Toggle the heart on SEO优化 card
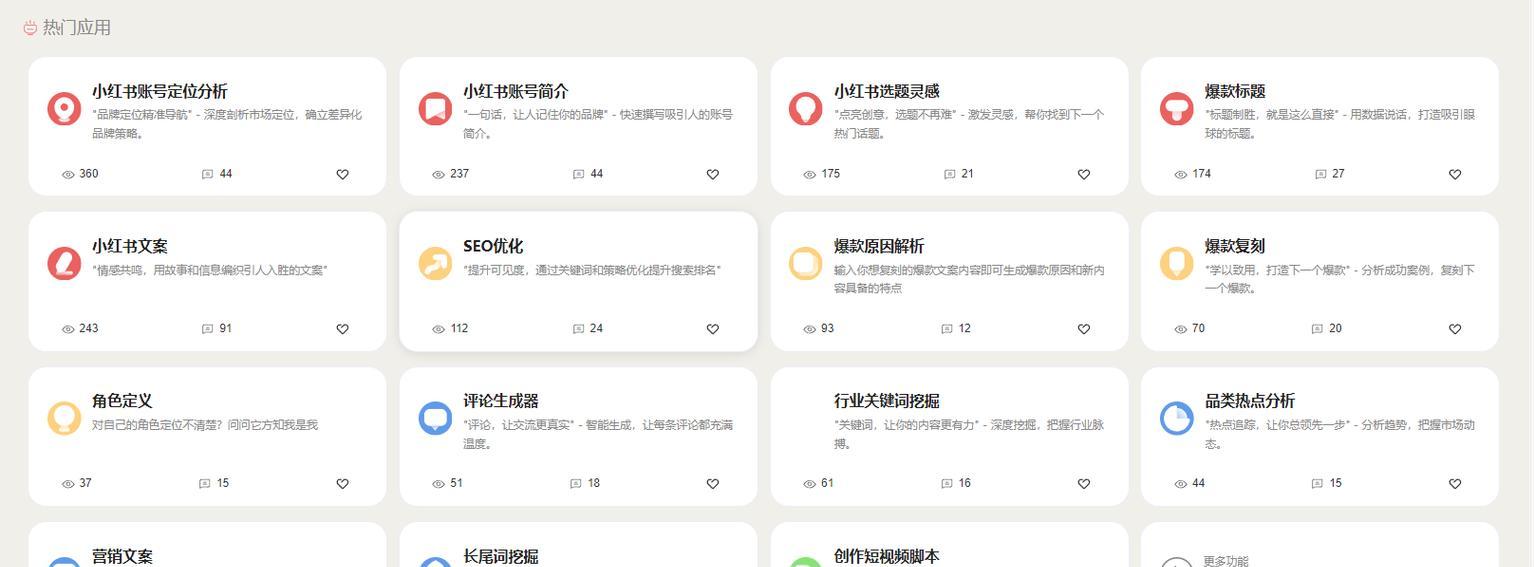This screenshot has height=567, width=1534. coord(713,329)
